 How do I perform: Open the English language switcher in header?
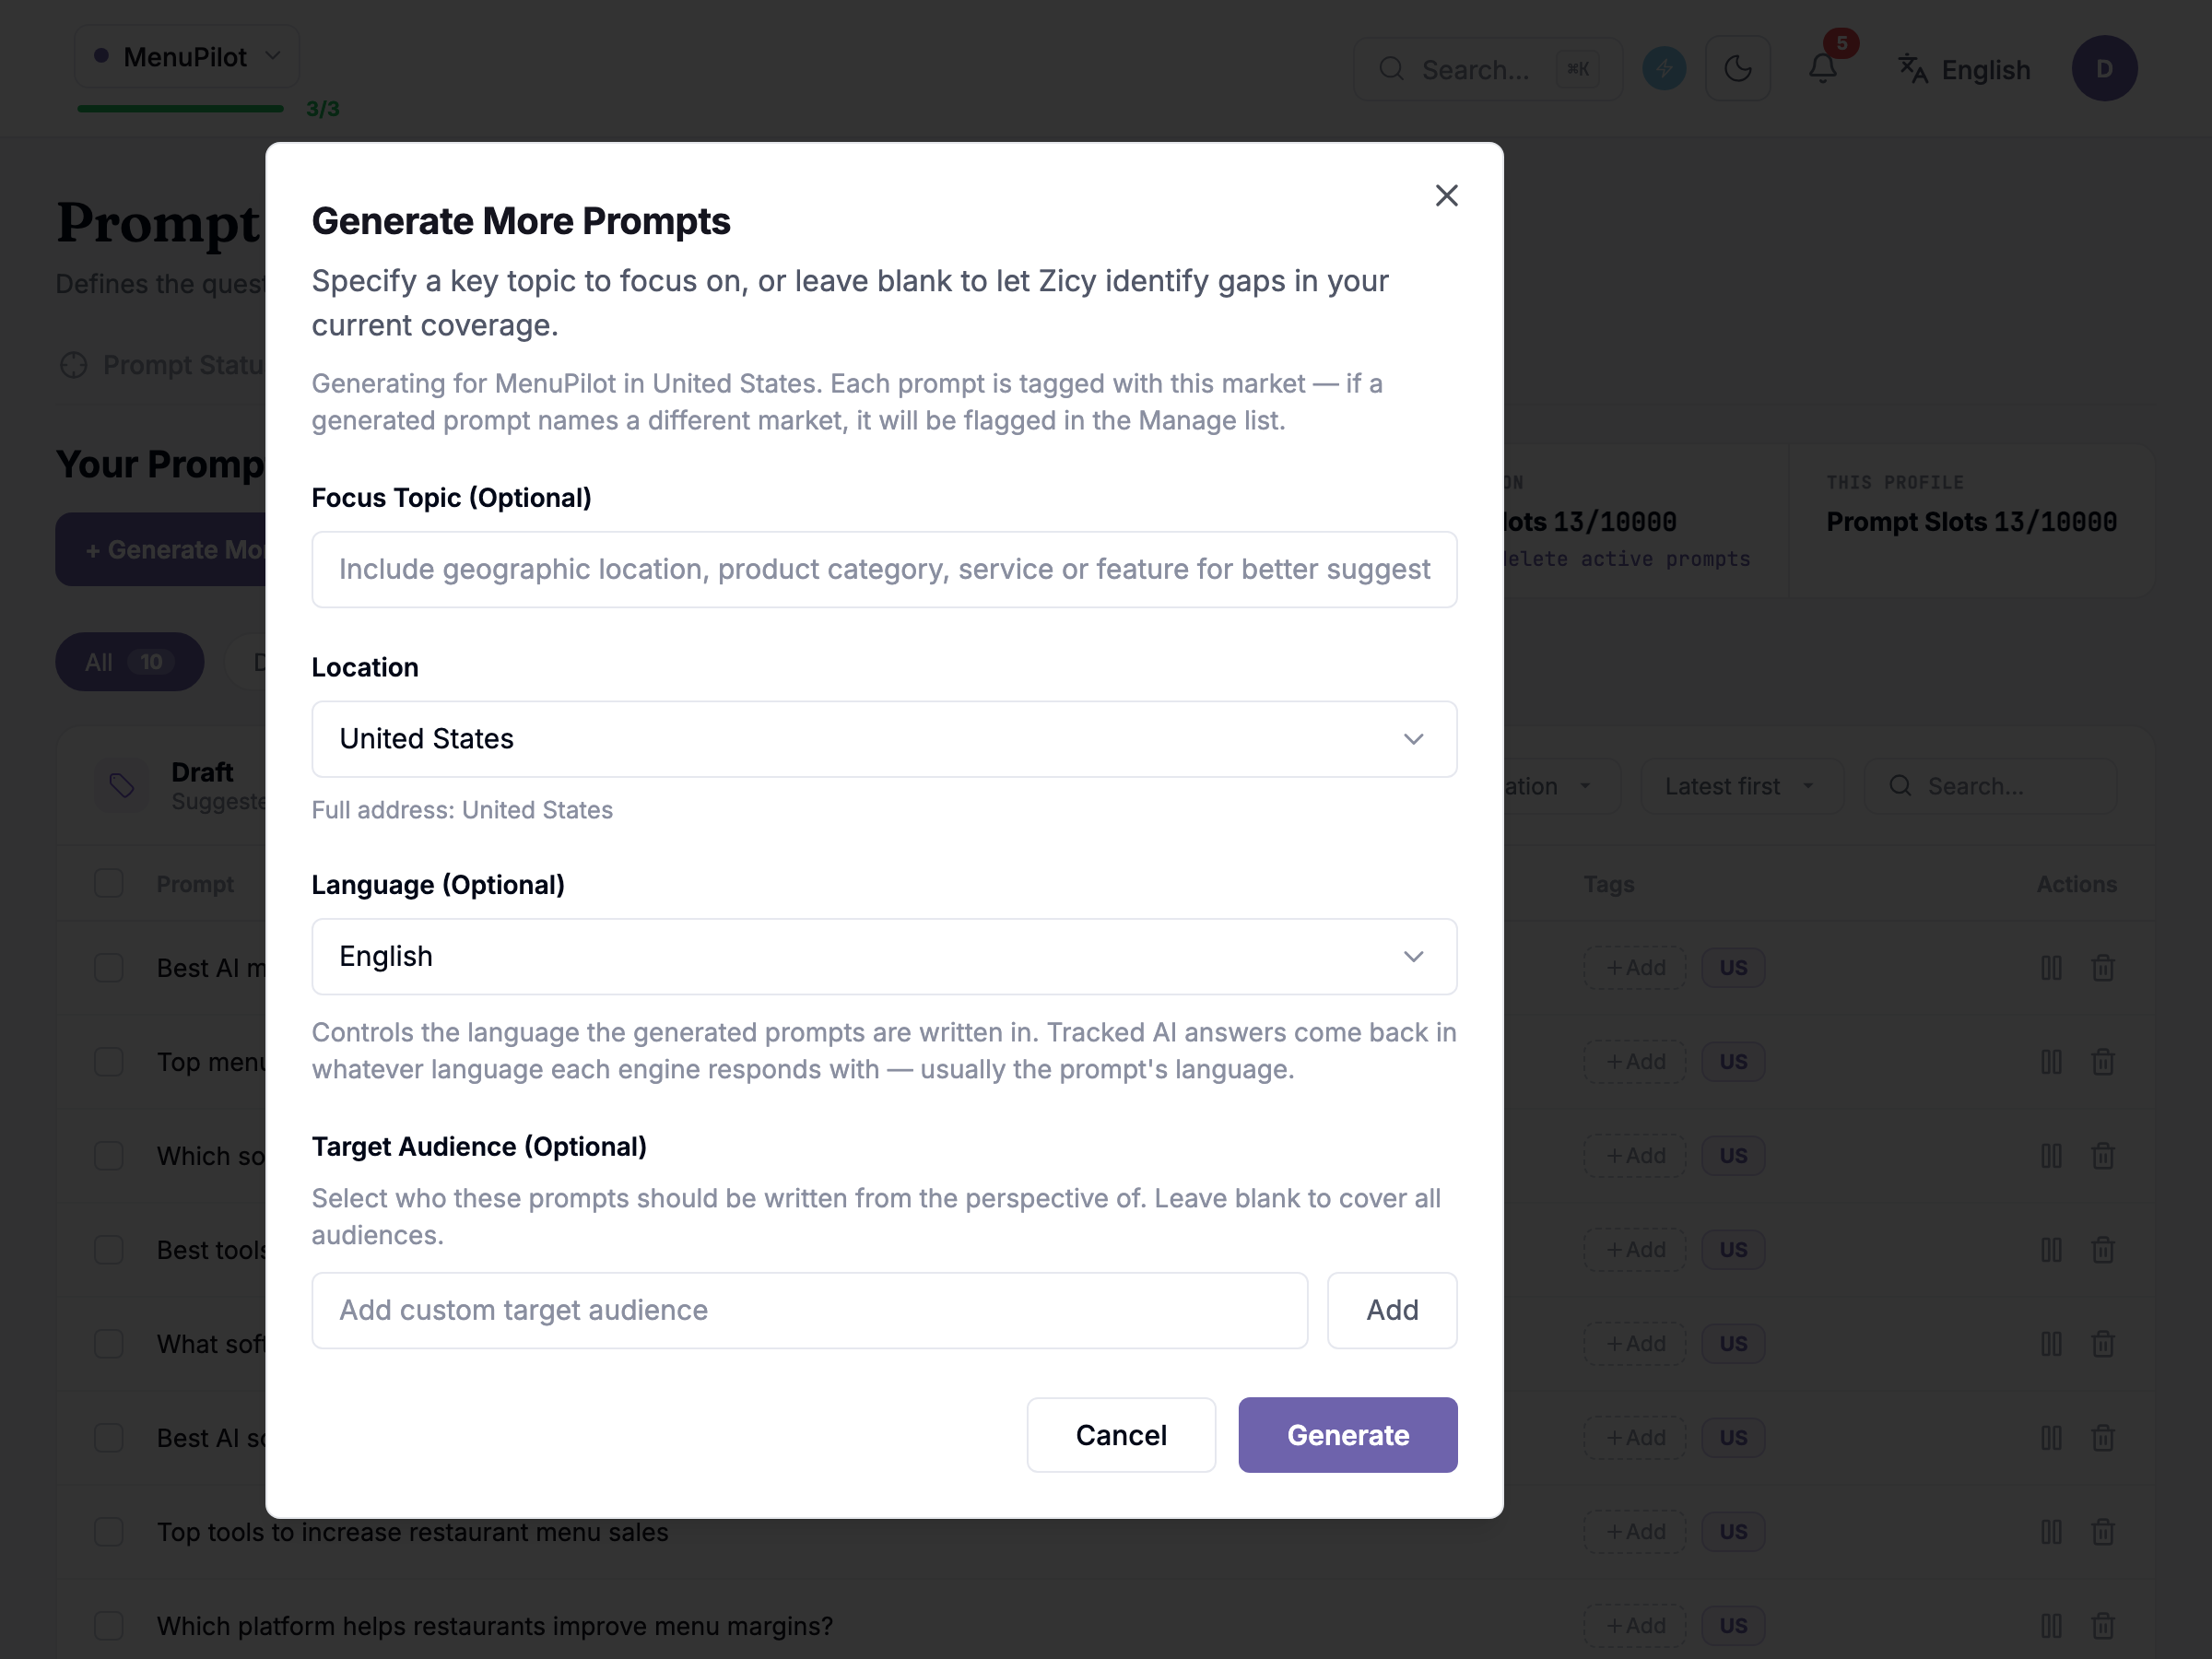1964,70
